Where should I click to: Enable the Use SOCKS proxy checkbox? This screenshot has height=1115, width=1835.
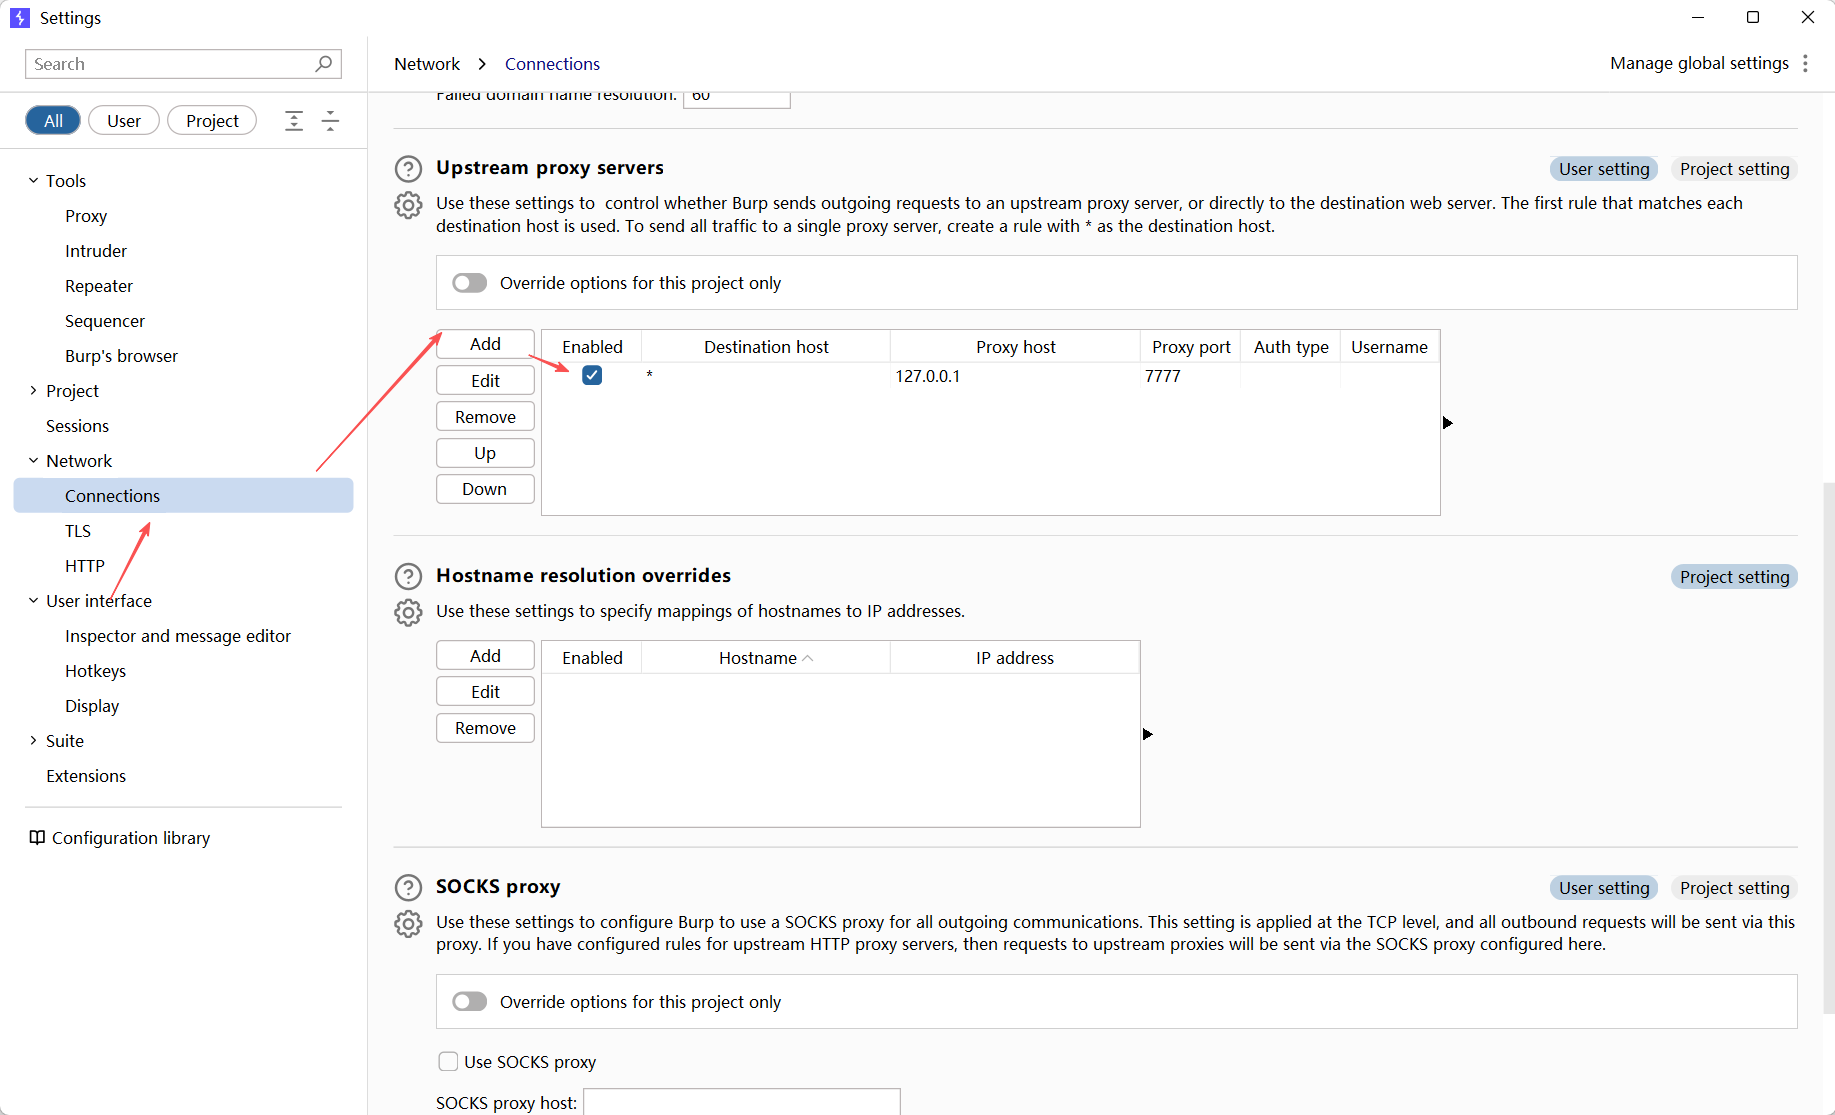[448, 1061]
